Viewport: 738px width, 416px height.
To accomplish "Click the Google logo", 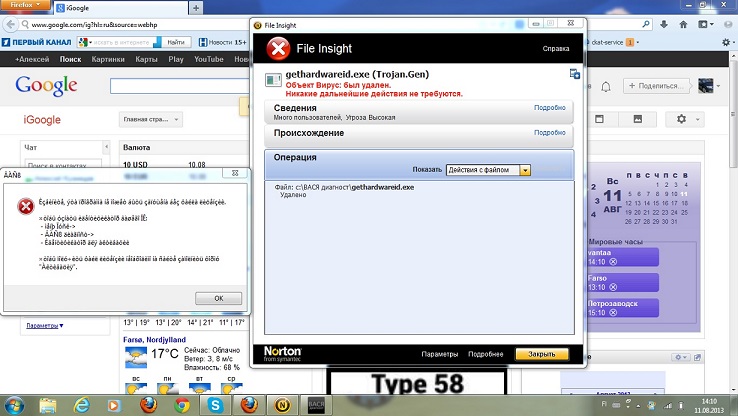I will click(46, 86).
